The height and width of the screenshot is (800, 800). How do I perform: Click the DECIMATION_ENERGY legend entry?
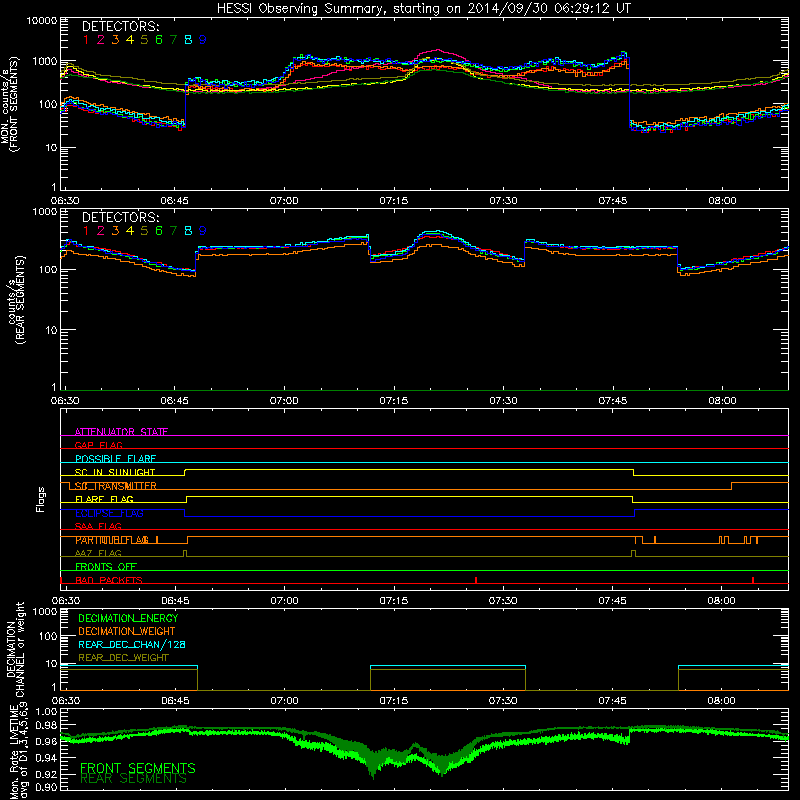128,618
